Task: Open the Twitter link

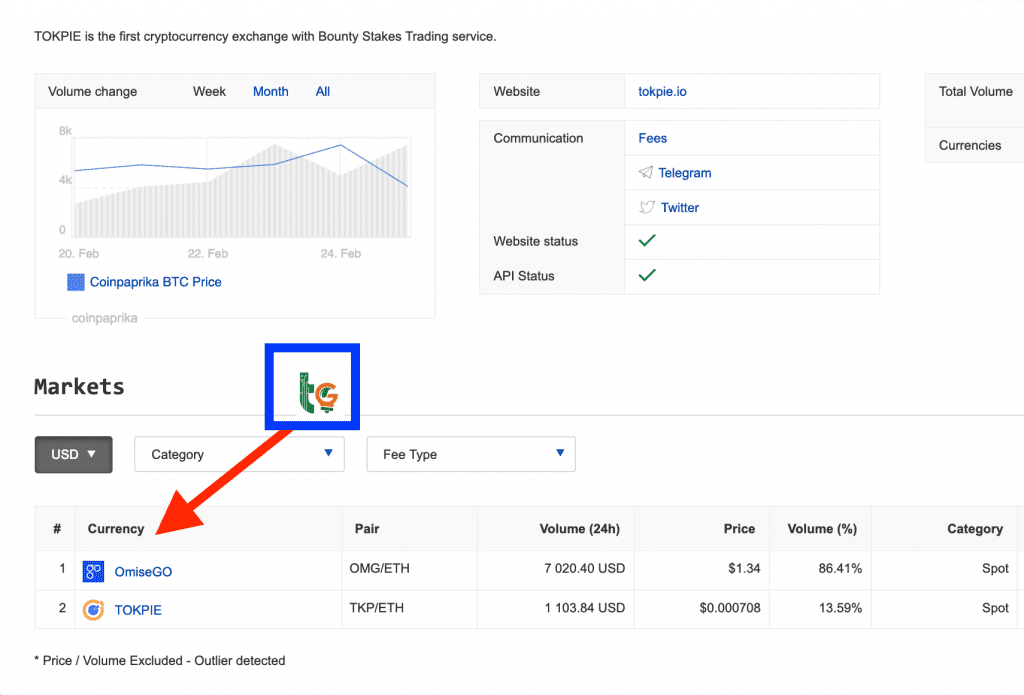Action: [680, 207]
